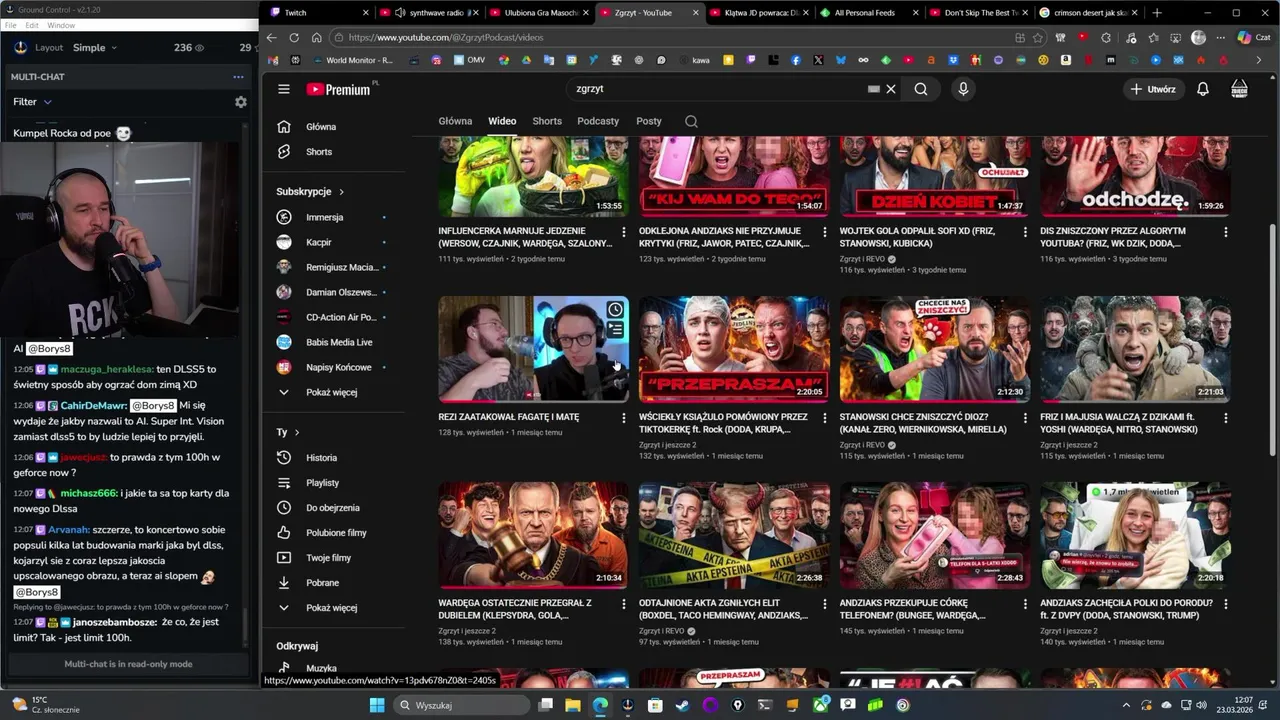Expand the Ty section arrow
The height and width of the screenshot is (720, 1280).
(x=297, y=432)
